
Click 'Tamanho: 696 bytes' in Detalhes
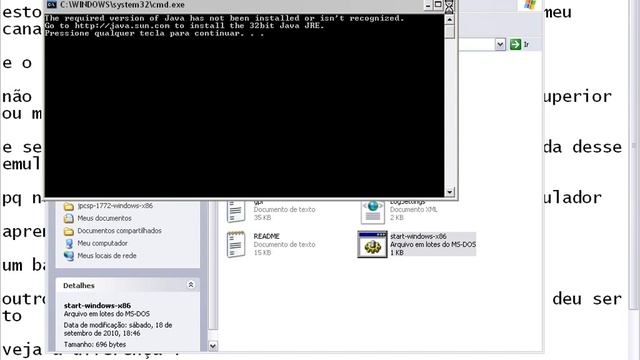click(x=95, y=344)
